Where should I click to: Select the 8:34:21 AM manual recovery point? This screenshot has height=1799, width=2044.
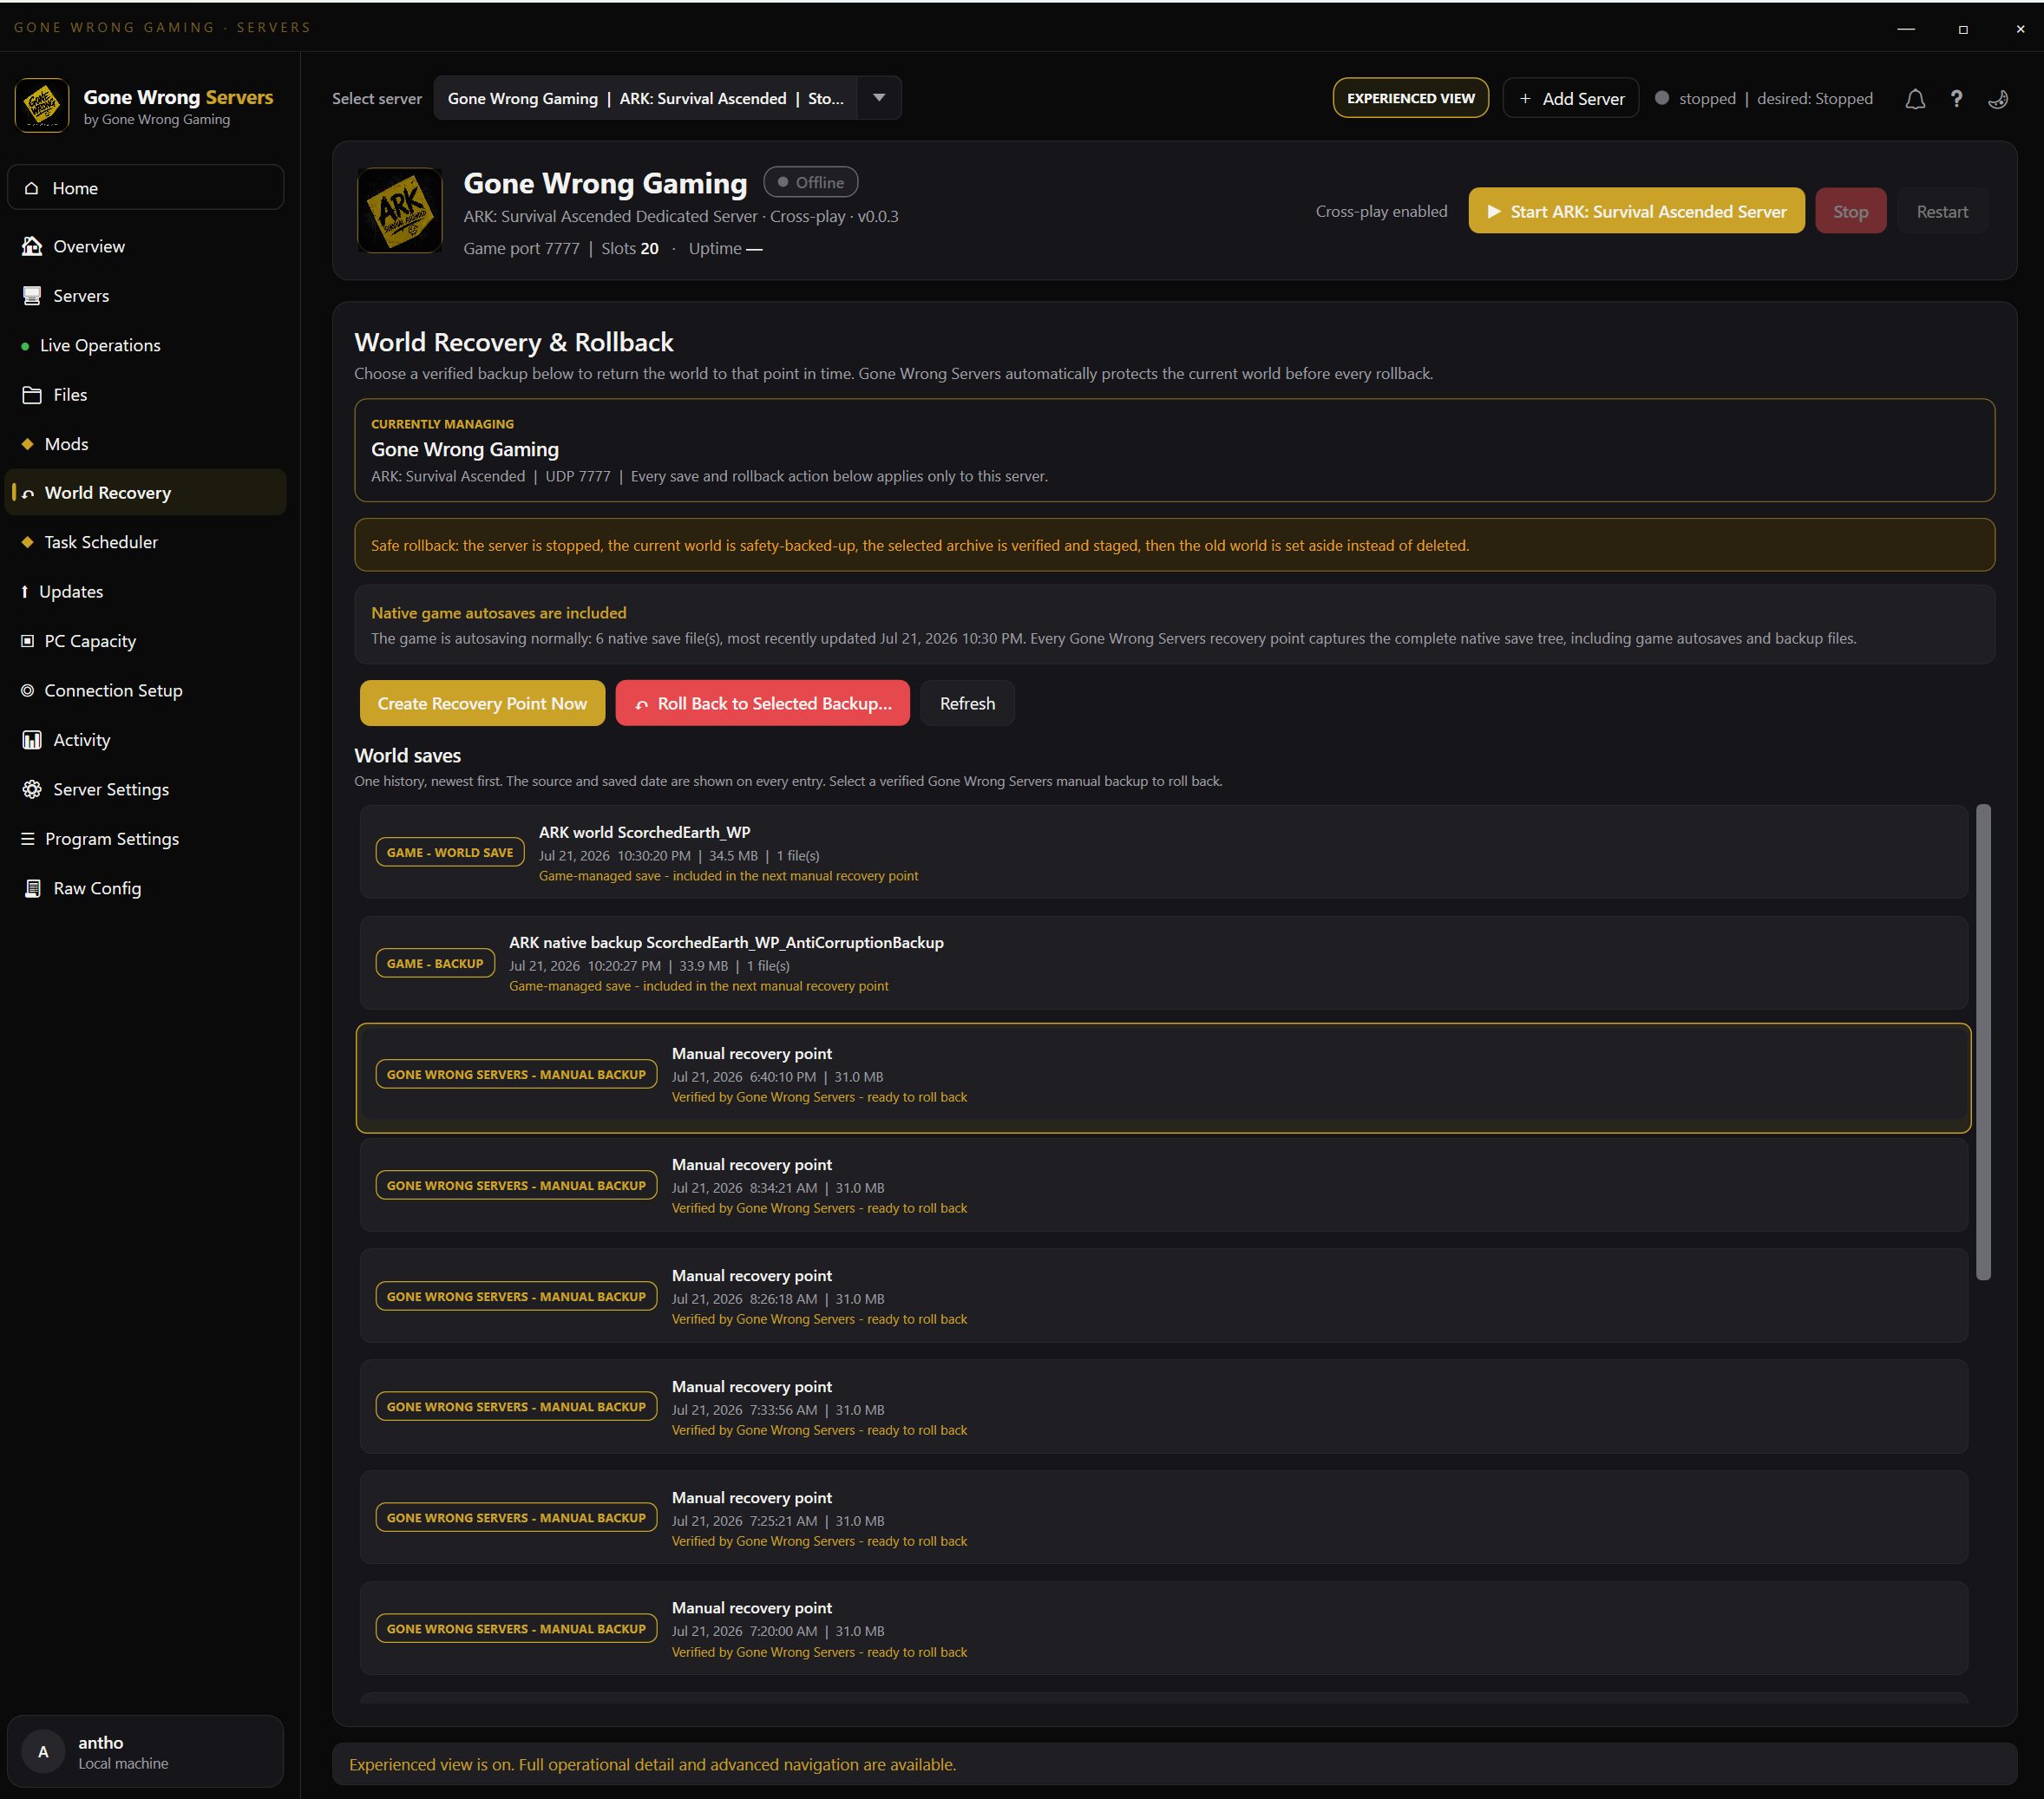click(1163, 1186)
